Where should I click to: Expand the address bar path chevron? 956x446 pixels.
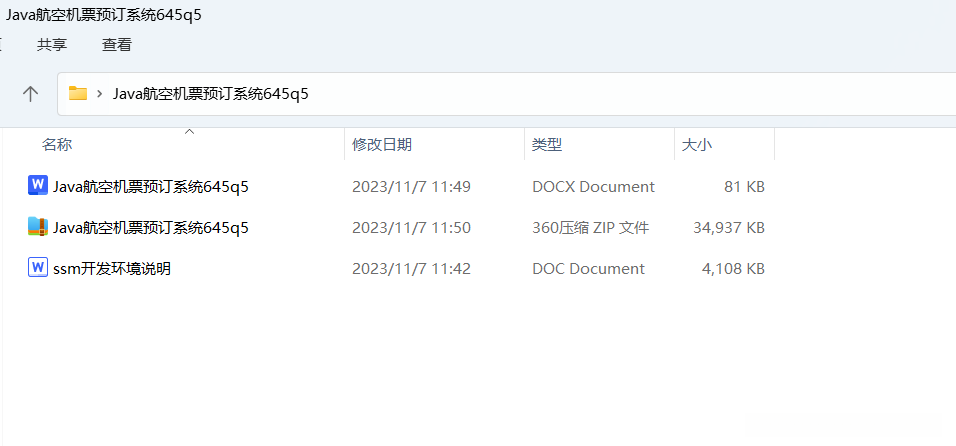tap(100, 94)
